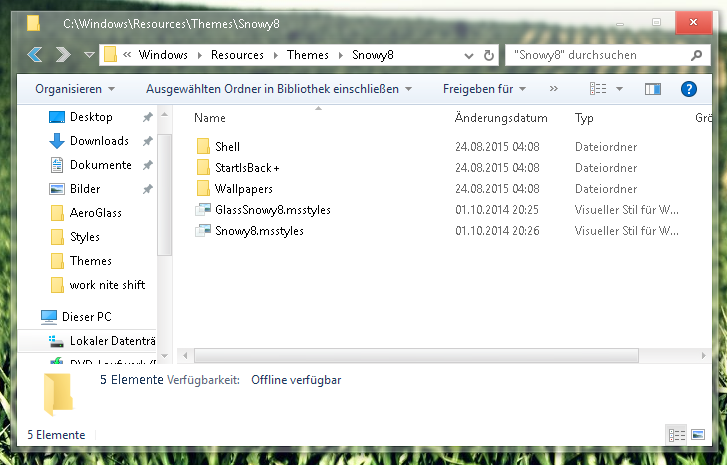727x465 pixels.
Task: Switch to large icons view in status bar
Action: coord(697,434)
